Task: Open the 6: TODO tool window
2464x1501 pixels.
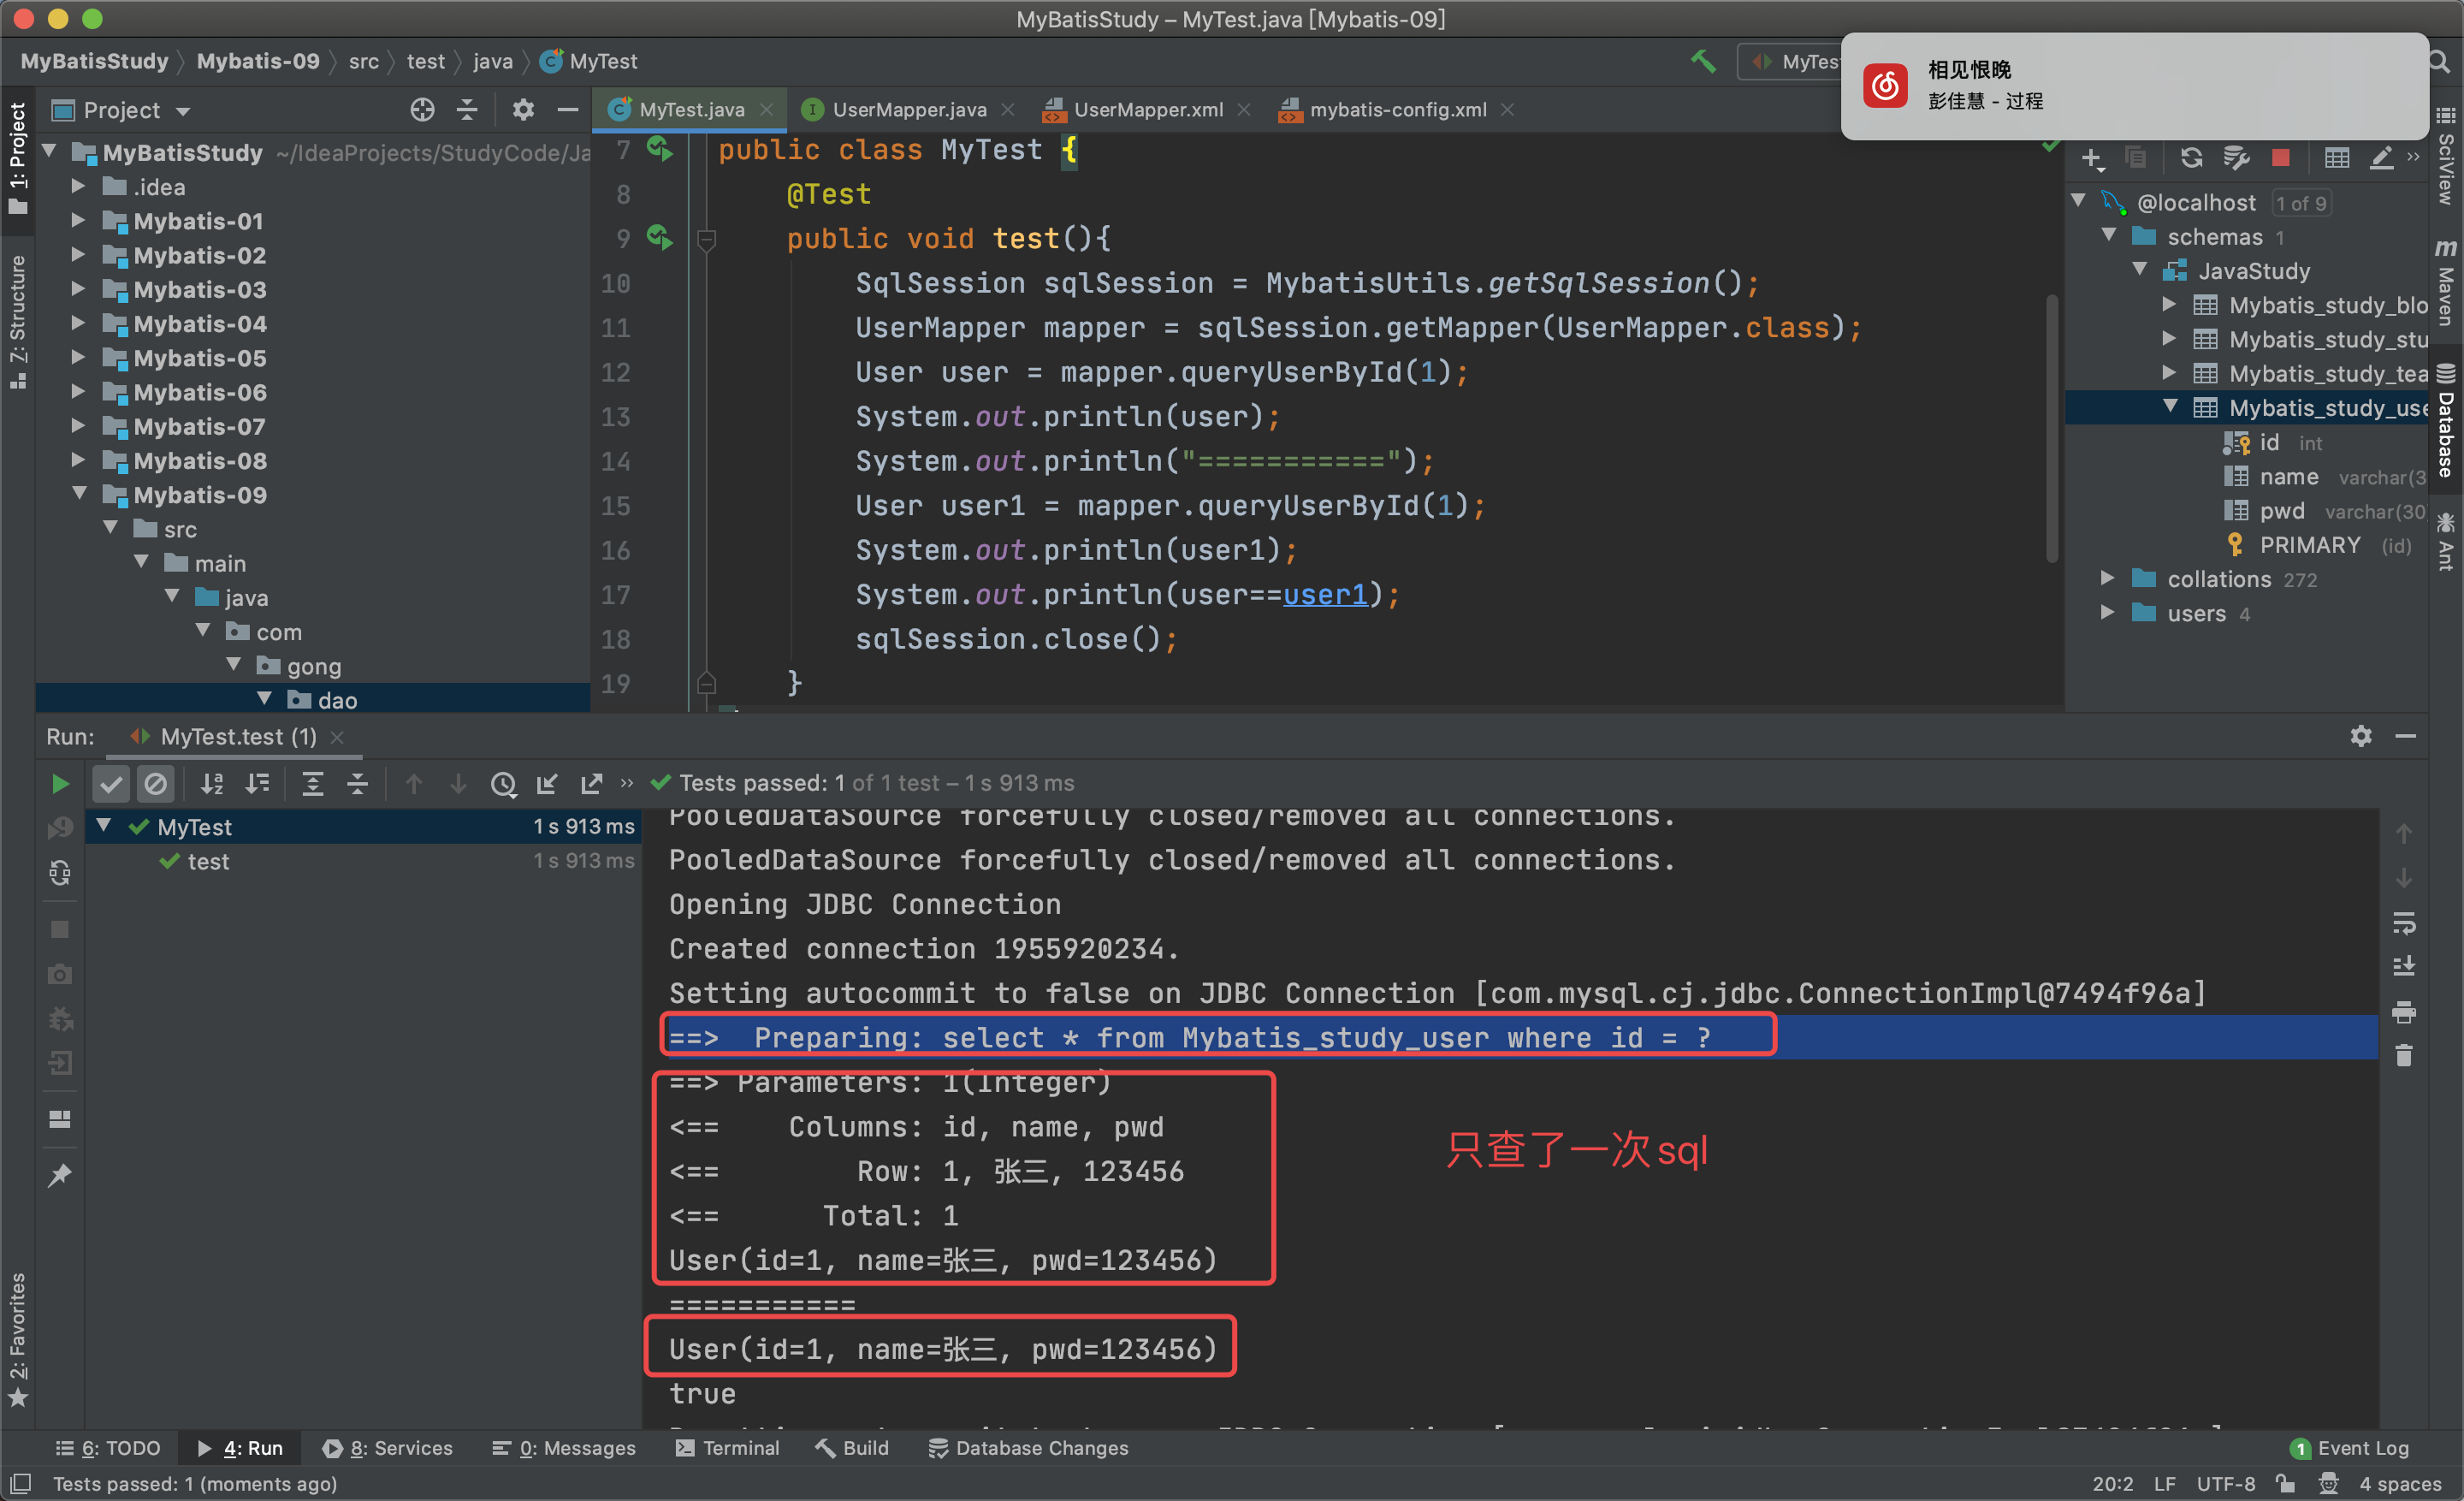Action: click(108, 1448)
